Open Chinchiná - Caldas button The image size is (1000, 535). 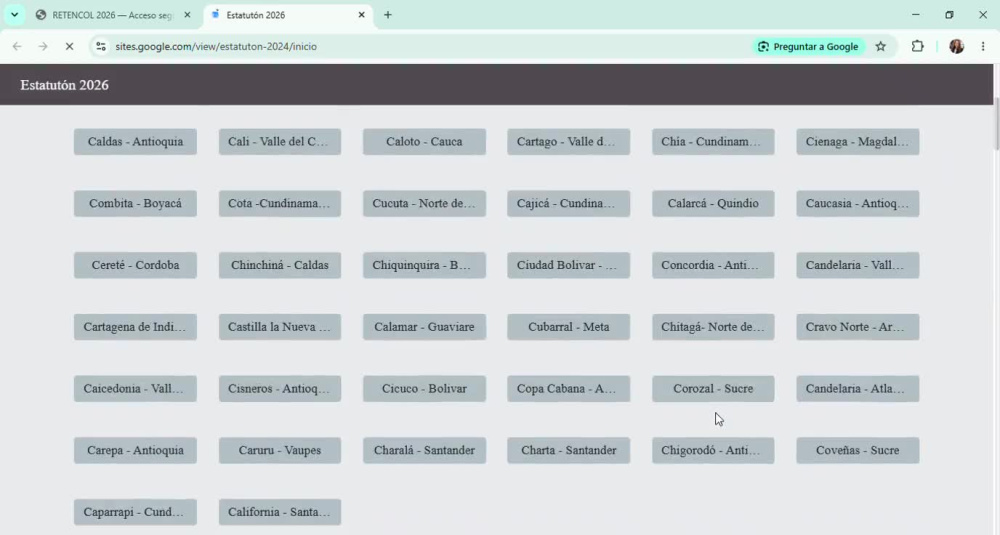pos(280,265)
